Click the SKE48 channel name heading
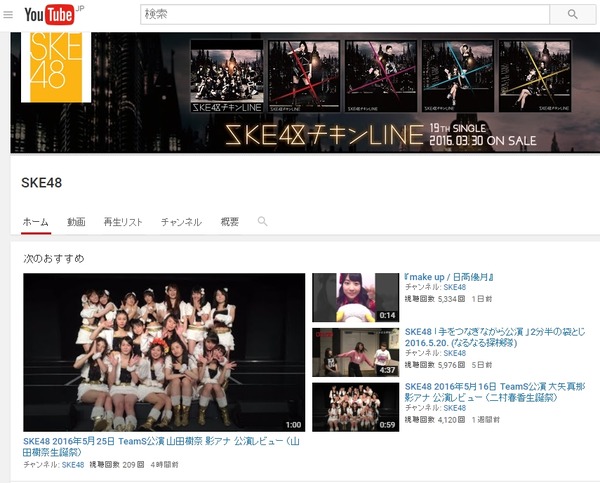Image resolution: width=600 pixels, height=483 pixels. (x=41, y=183)
